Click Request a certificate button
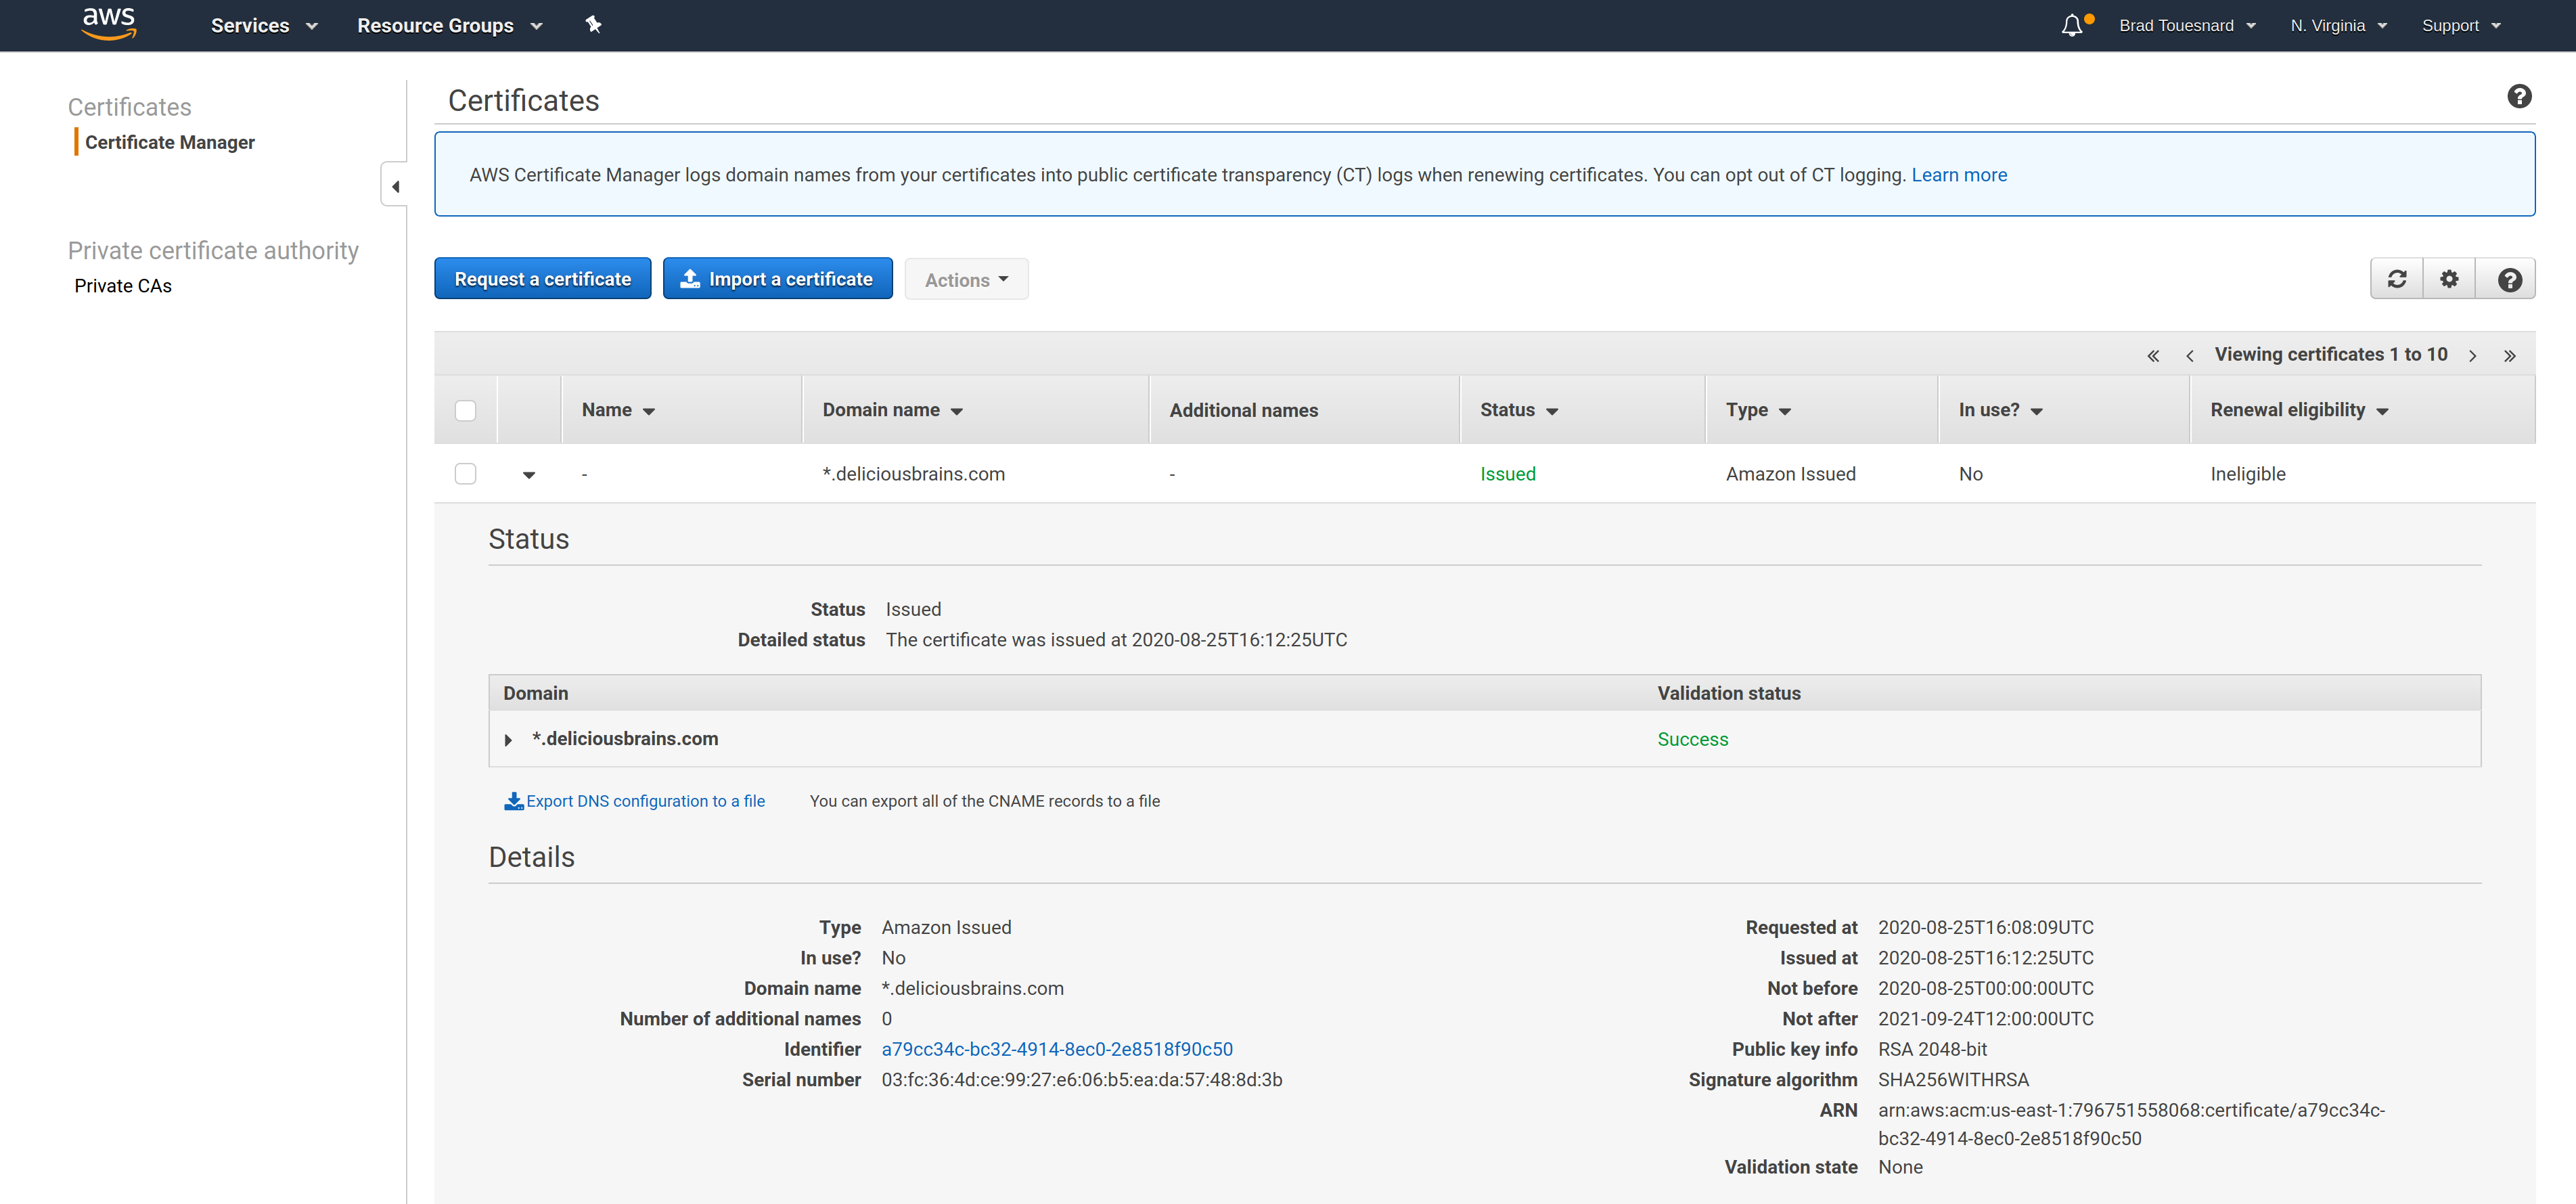This screenshot has width=2576, height=1204. pos(543,279)
